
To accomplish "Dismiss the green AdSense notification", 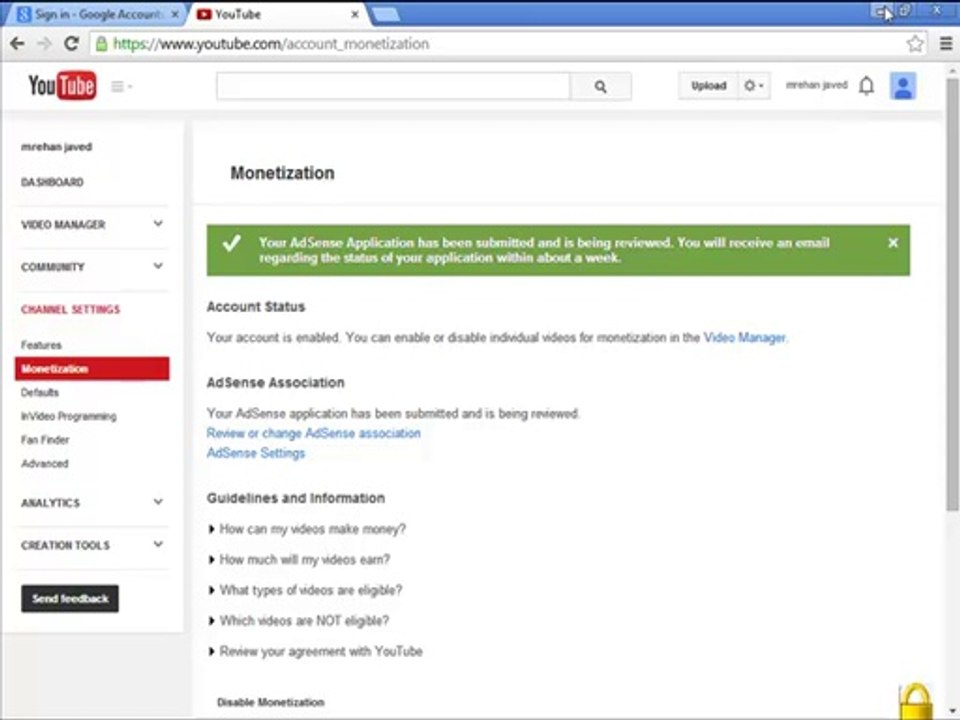I will (893, 242).
